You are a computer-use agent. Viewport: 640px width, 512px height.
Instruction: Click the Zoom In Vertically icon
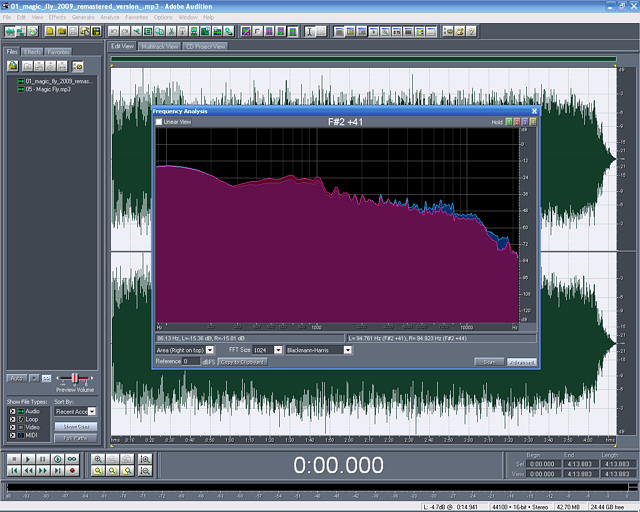coord(145,459)
